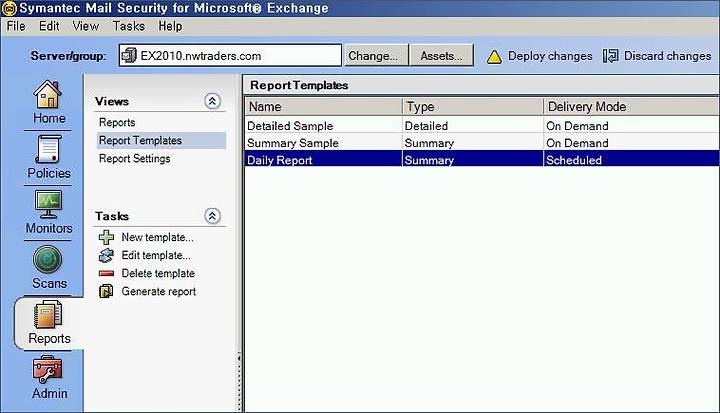Image resolution: width=720 pixels, height=413 pixels.
Task: Click the server icon in Server/group field
Action: coord(129,56)
